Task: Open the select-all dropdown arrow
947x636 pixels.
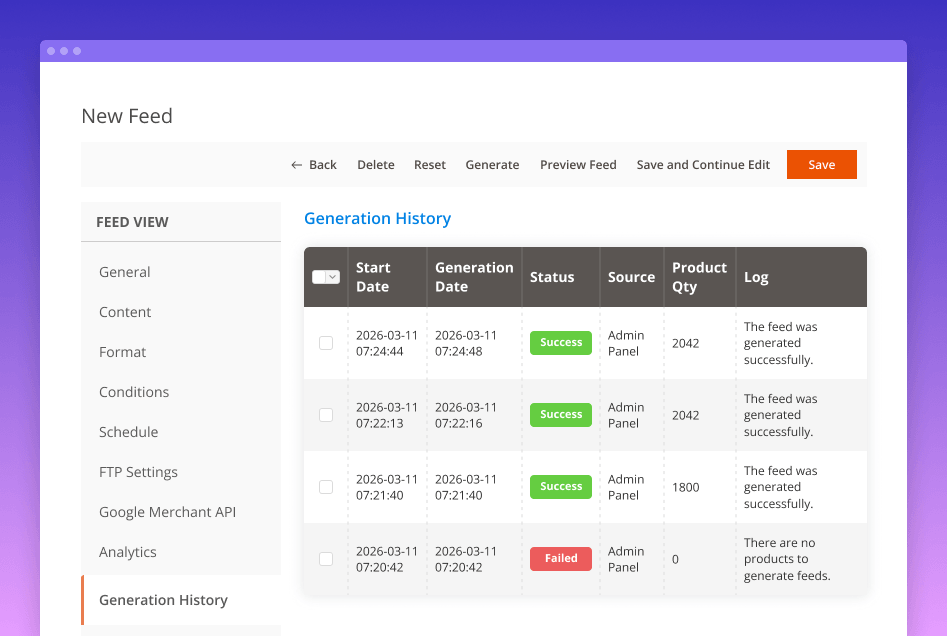Action: [x=332, y=277]
